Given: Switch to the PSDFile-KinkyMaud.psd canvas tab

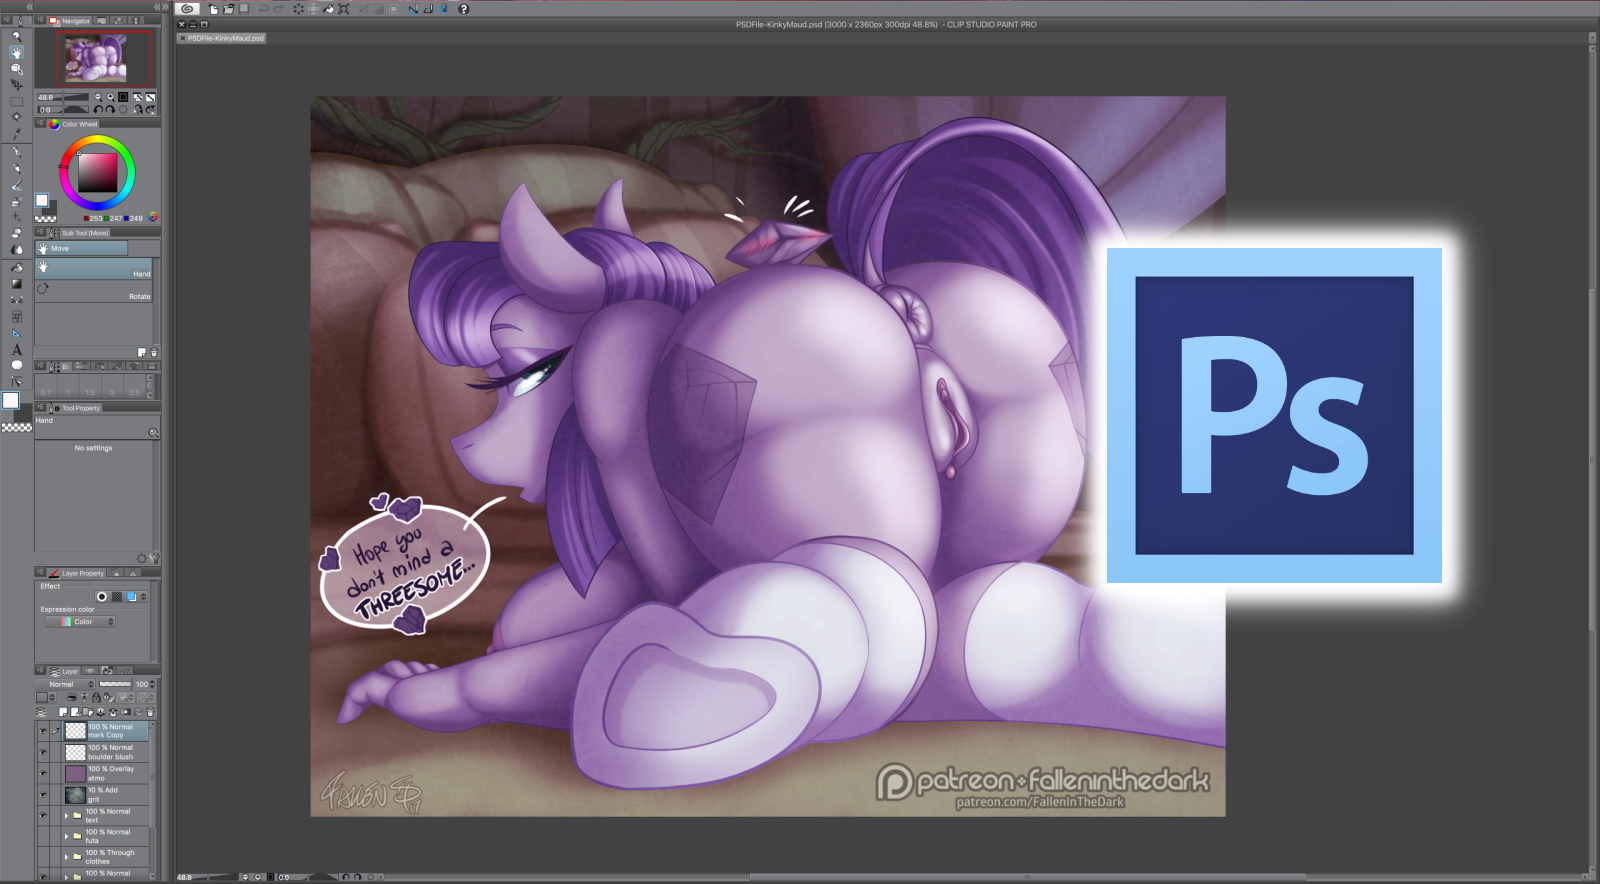Looking at the screenshot, I should [221, 38].
